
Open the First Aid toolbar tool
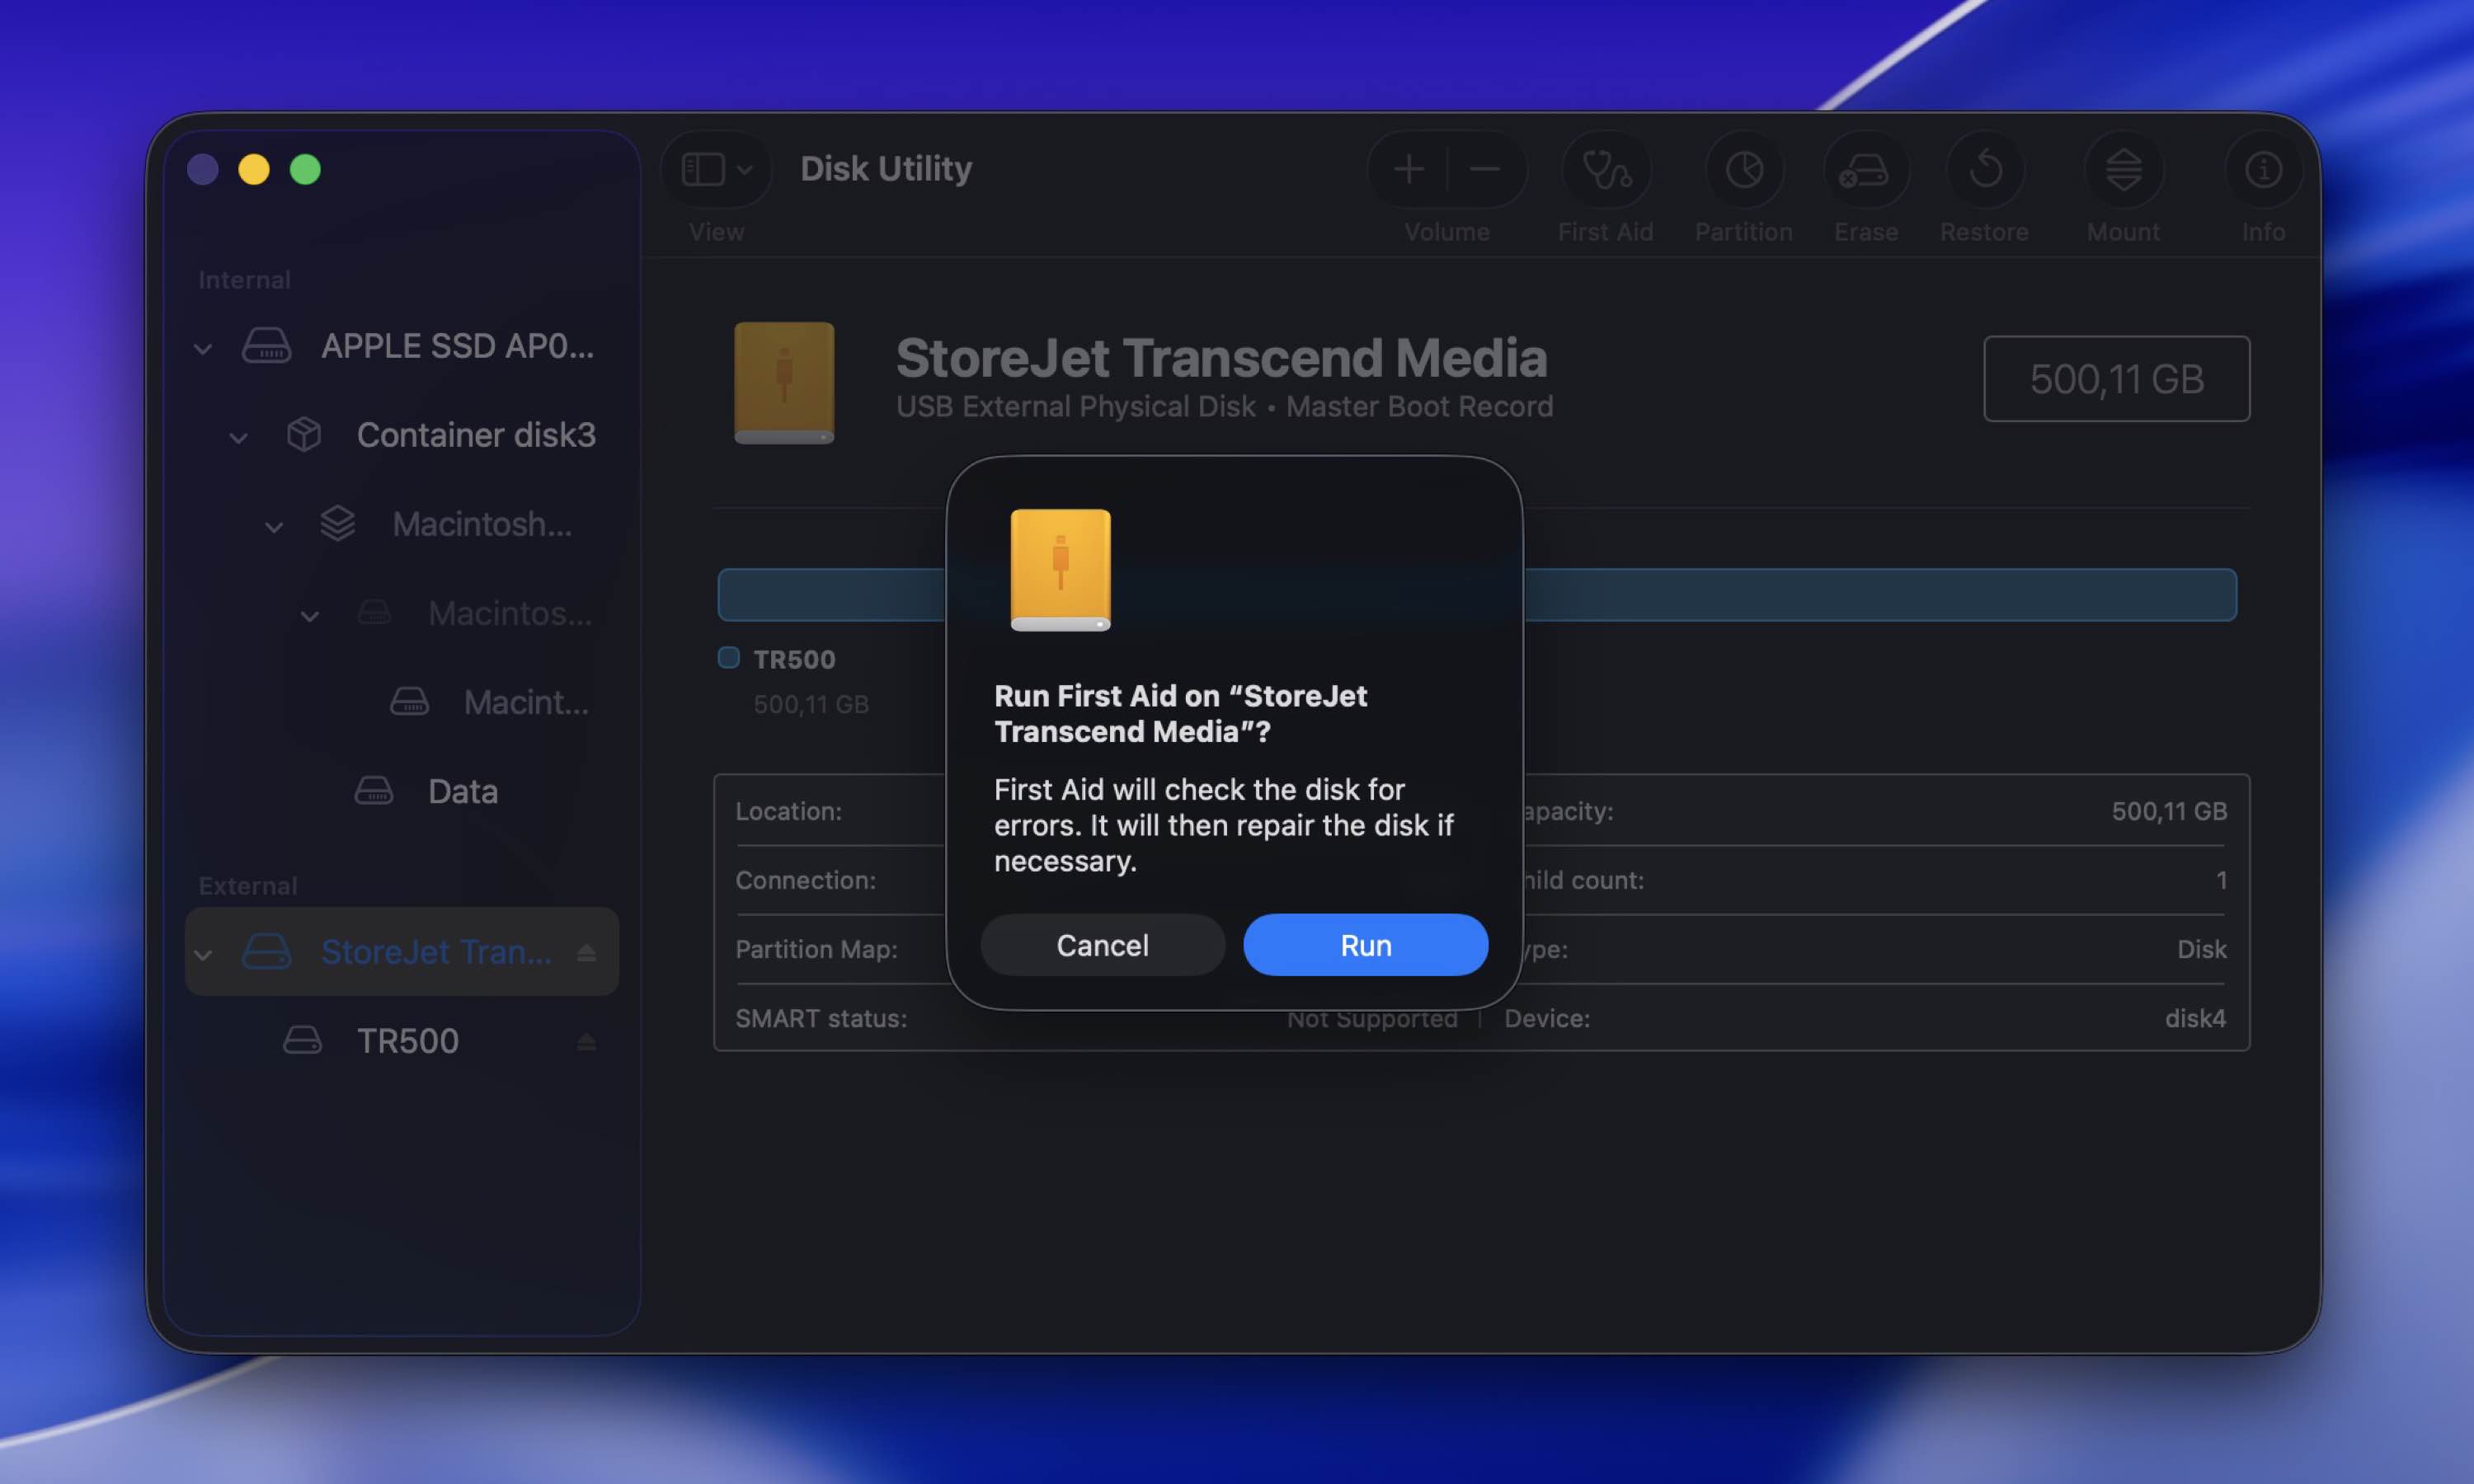coord(1606,170)
